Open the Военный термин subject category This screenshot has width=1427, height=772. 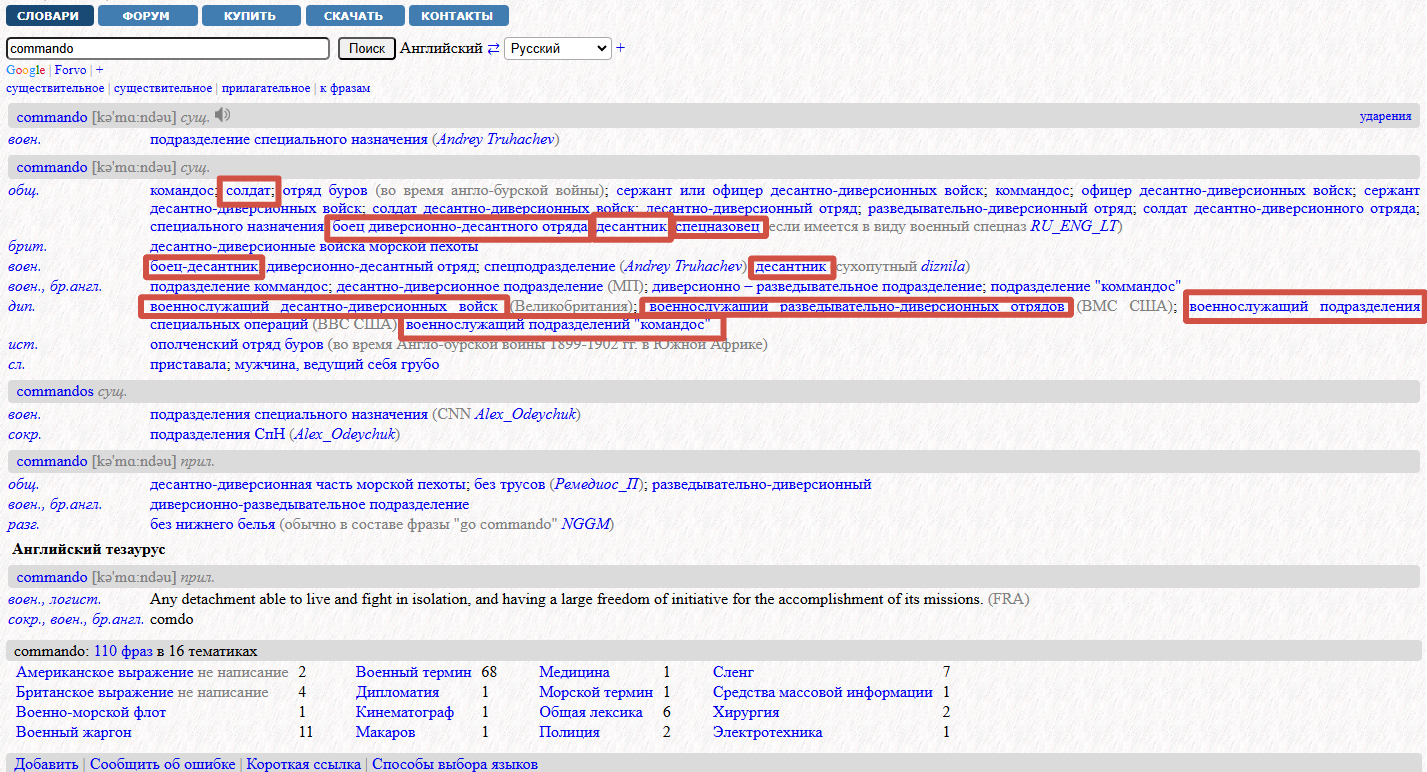413,672
